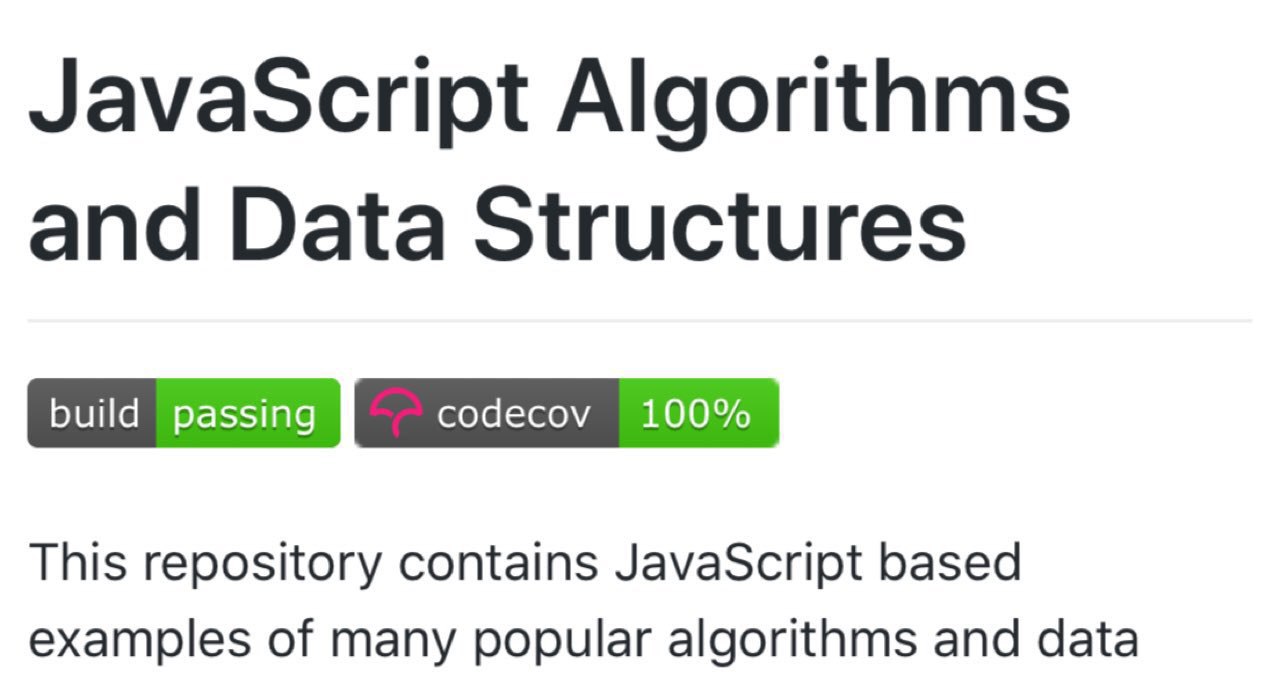Open the codecov 100% coverage badge
The width and height of the screenshot is (1280, 691).
[x=566, y=413]
